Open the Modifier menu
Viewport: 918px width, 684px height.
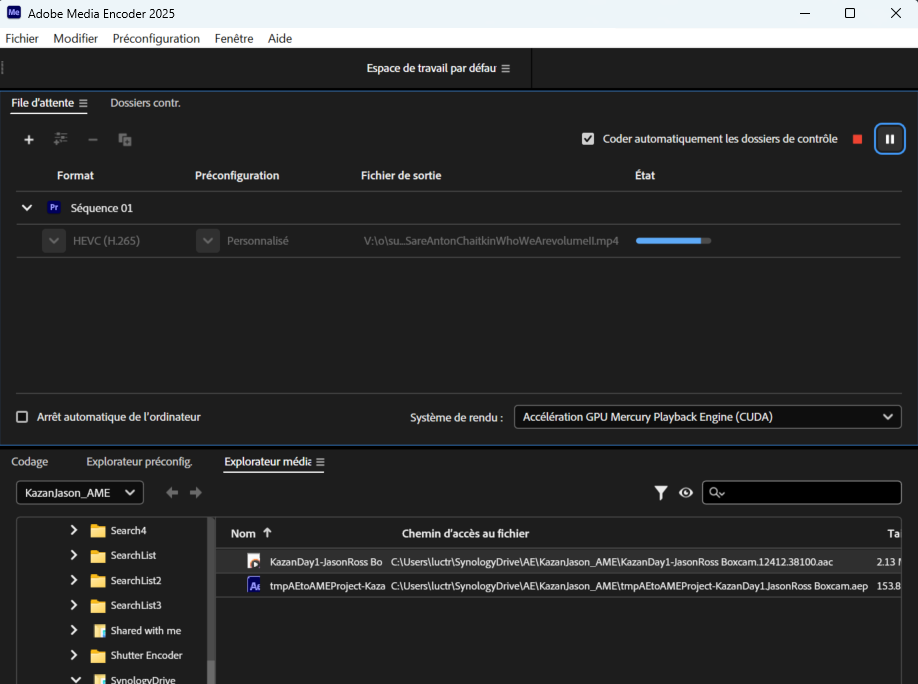pos(76,39)
